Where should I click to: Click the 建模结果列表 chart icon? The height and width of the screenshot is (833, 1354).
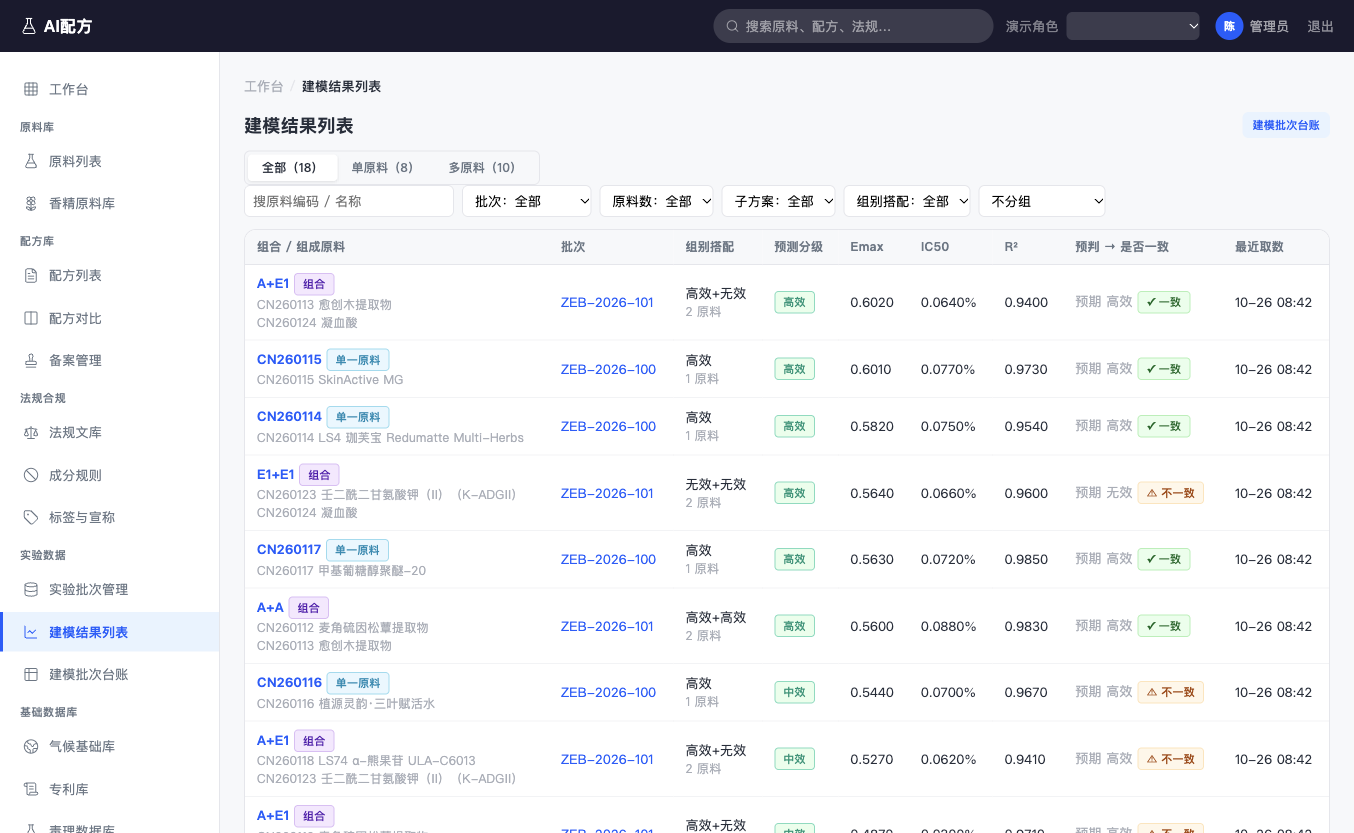[31, 632]
